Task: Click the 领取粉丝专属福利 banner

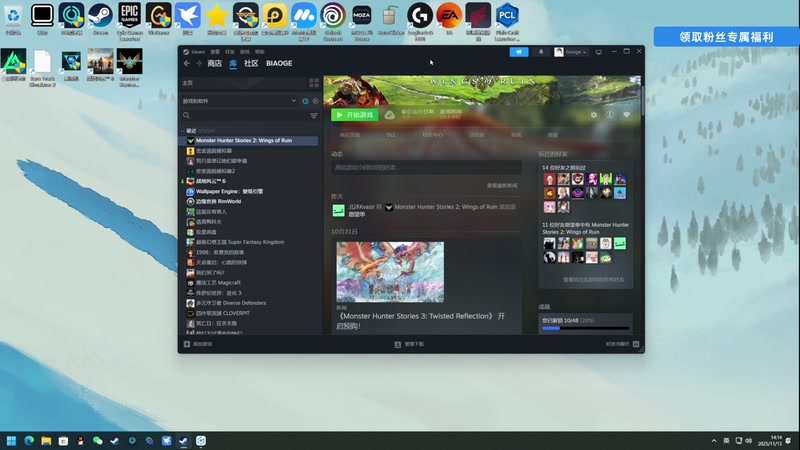Action: (727, 37)
